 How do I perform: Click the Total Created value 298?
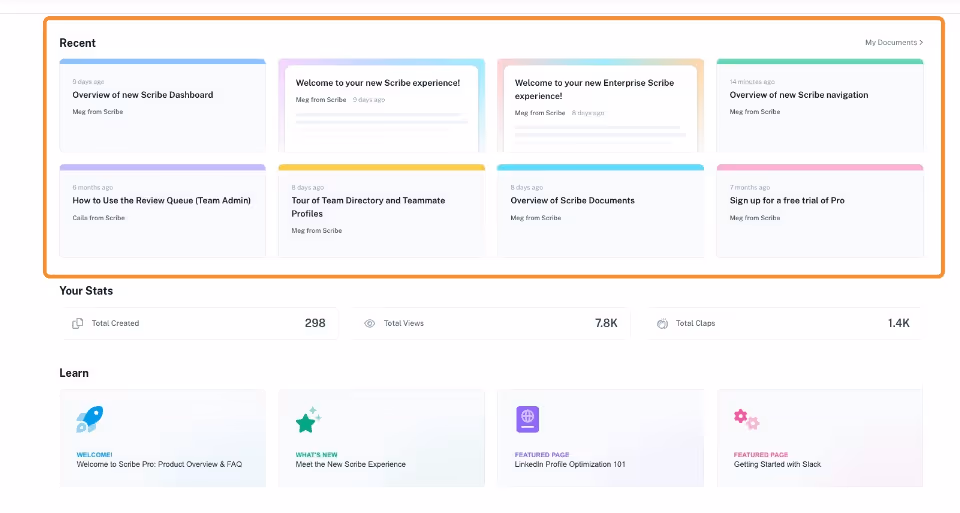point(315,323)
